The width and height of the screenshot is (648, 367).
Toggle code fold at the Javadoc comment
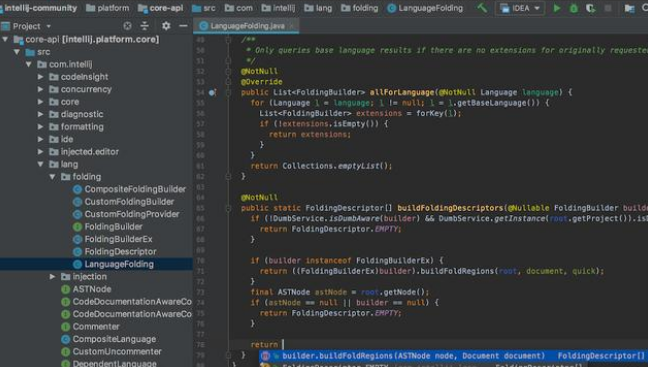tap(228, 40)
